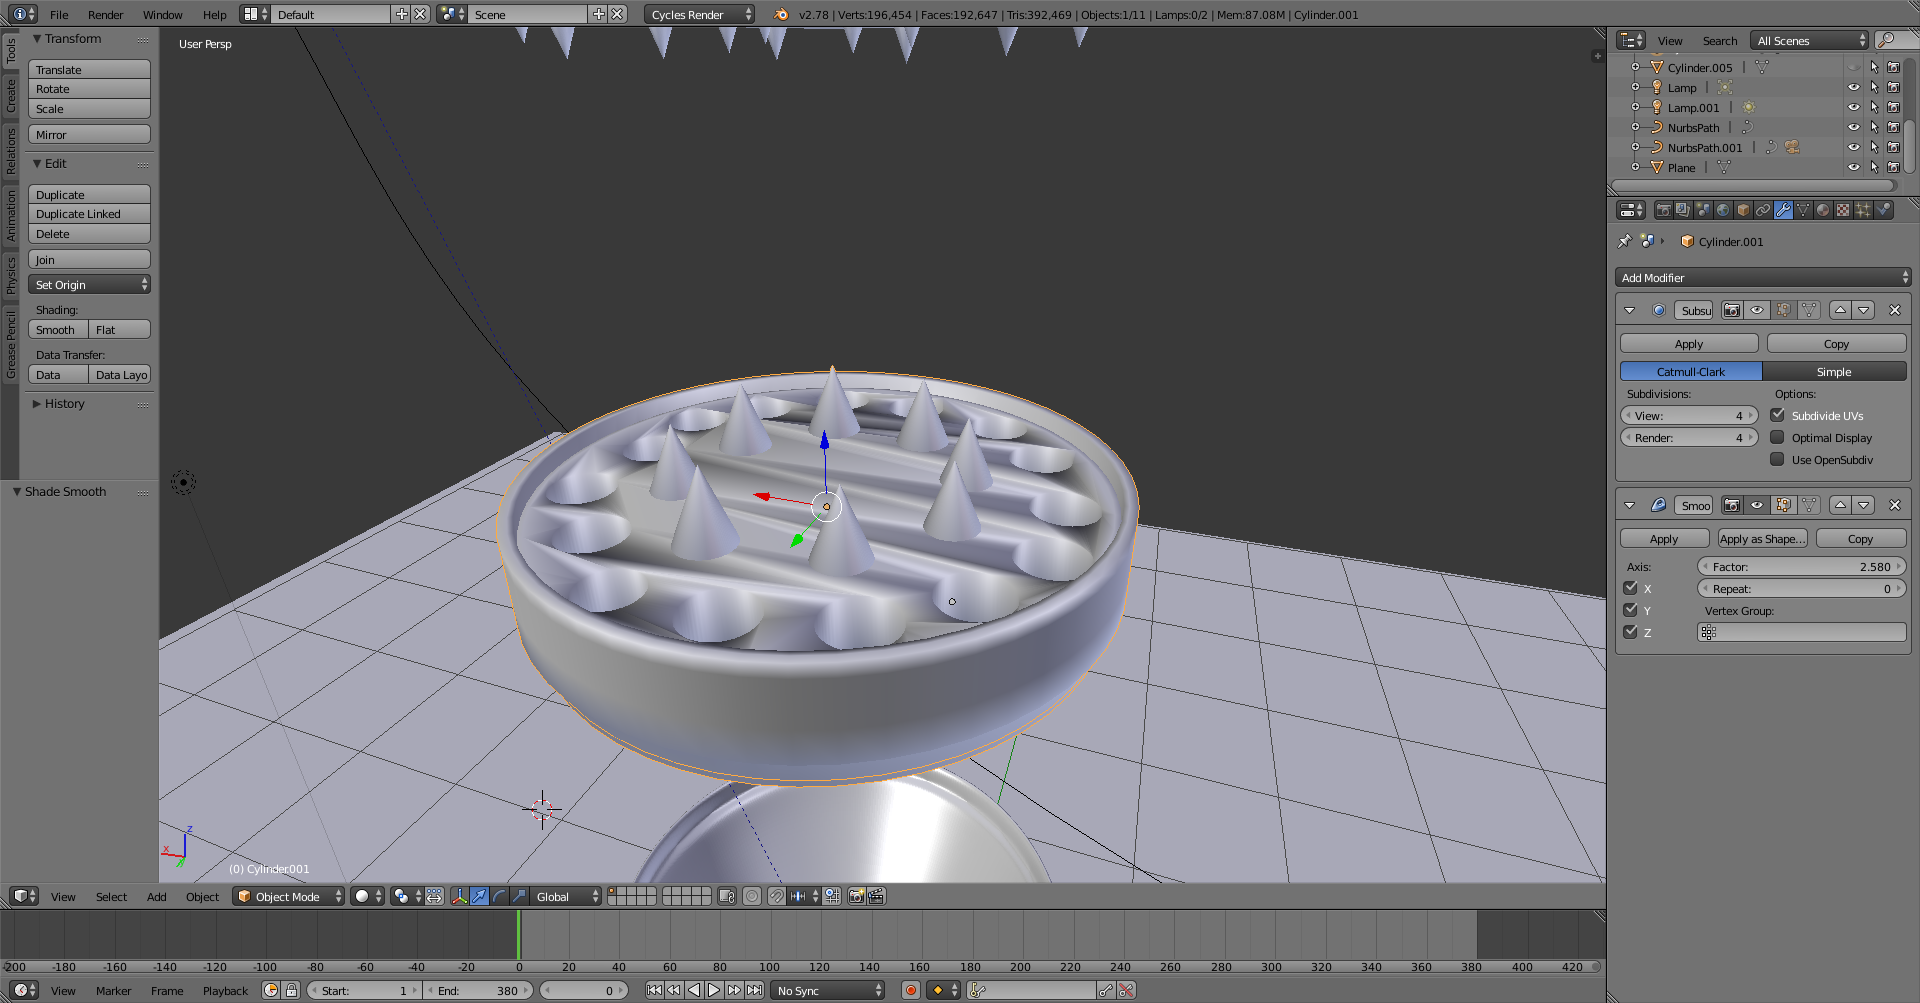Screen dimensions: 1920x1003
Task: Click the pin icon beside Cylinder.001
Action: click(1625, 241)
